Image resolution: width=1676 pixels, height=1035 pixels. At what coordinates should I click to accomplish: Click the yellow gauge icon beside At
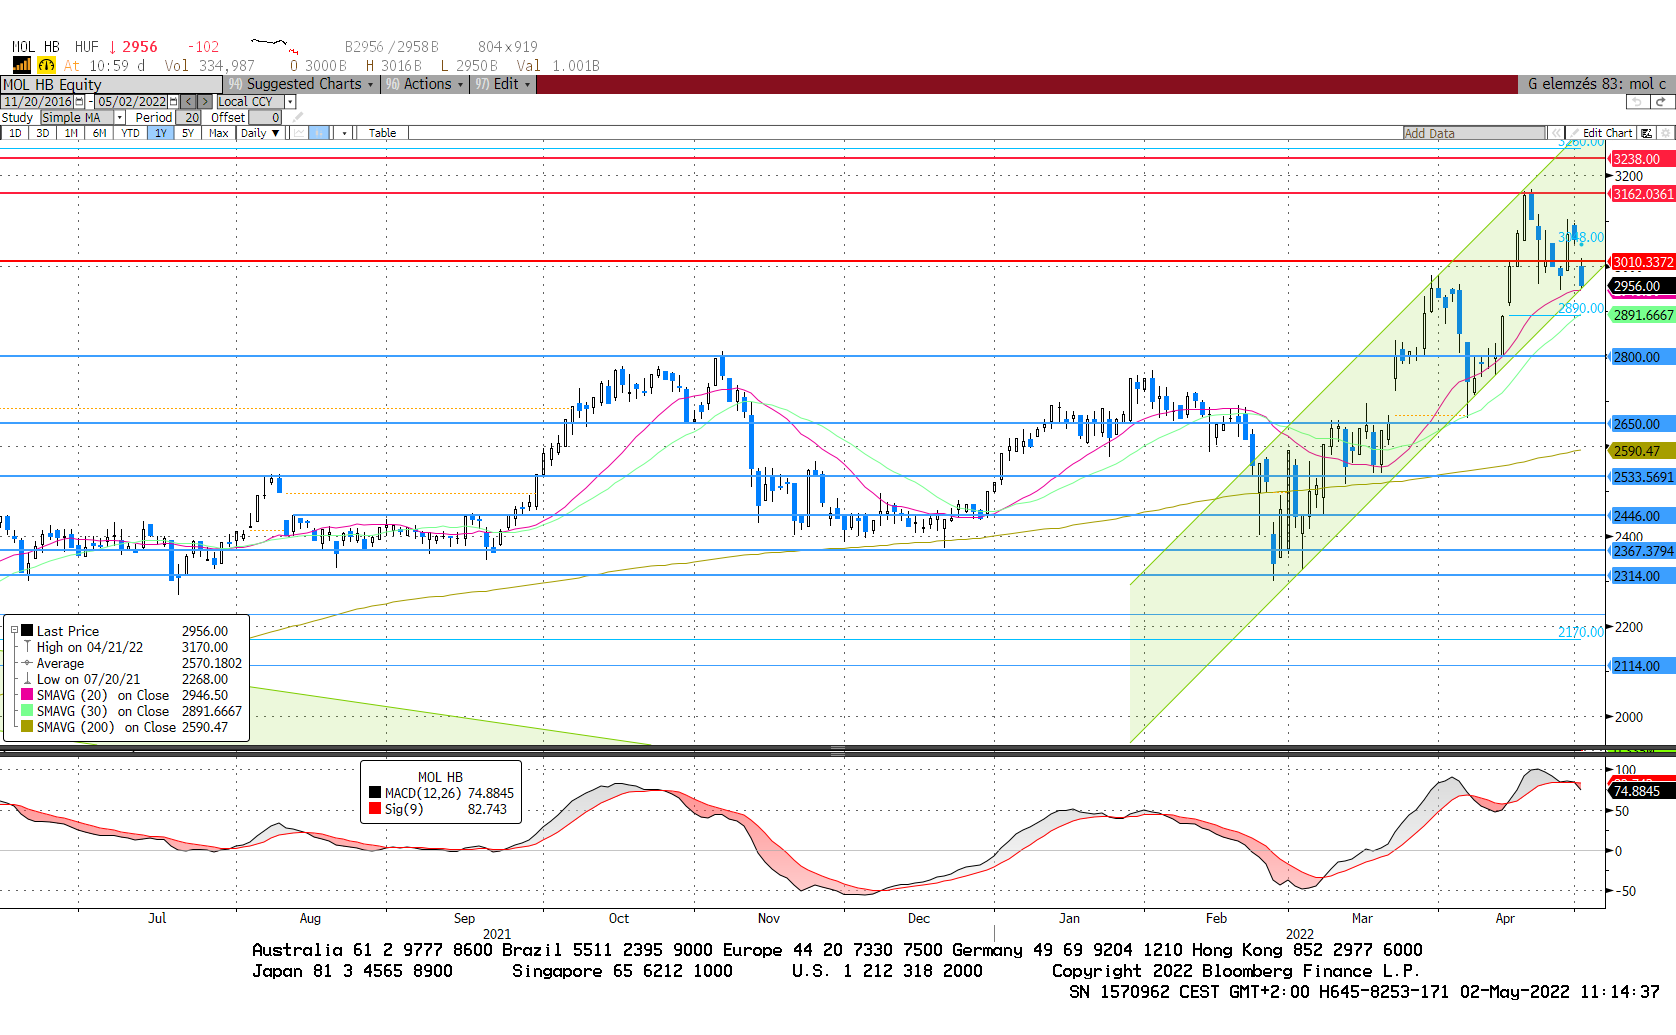point(46,65)
